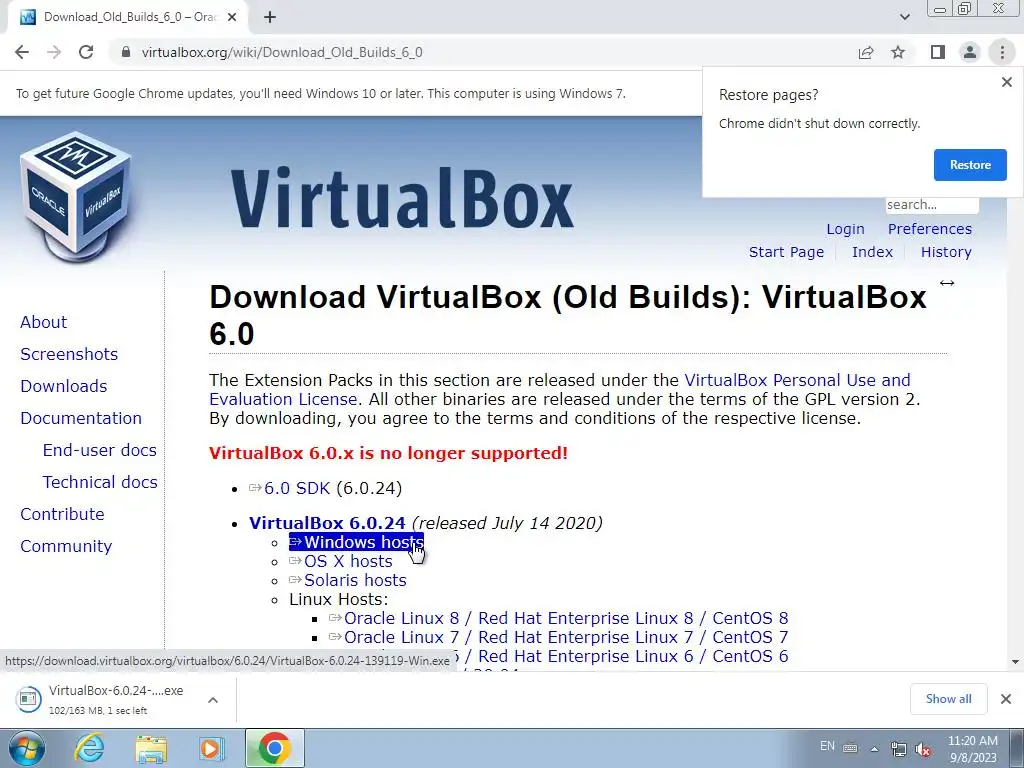
Task: Go back to the previous page
Action: click(x=22, y=52)
